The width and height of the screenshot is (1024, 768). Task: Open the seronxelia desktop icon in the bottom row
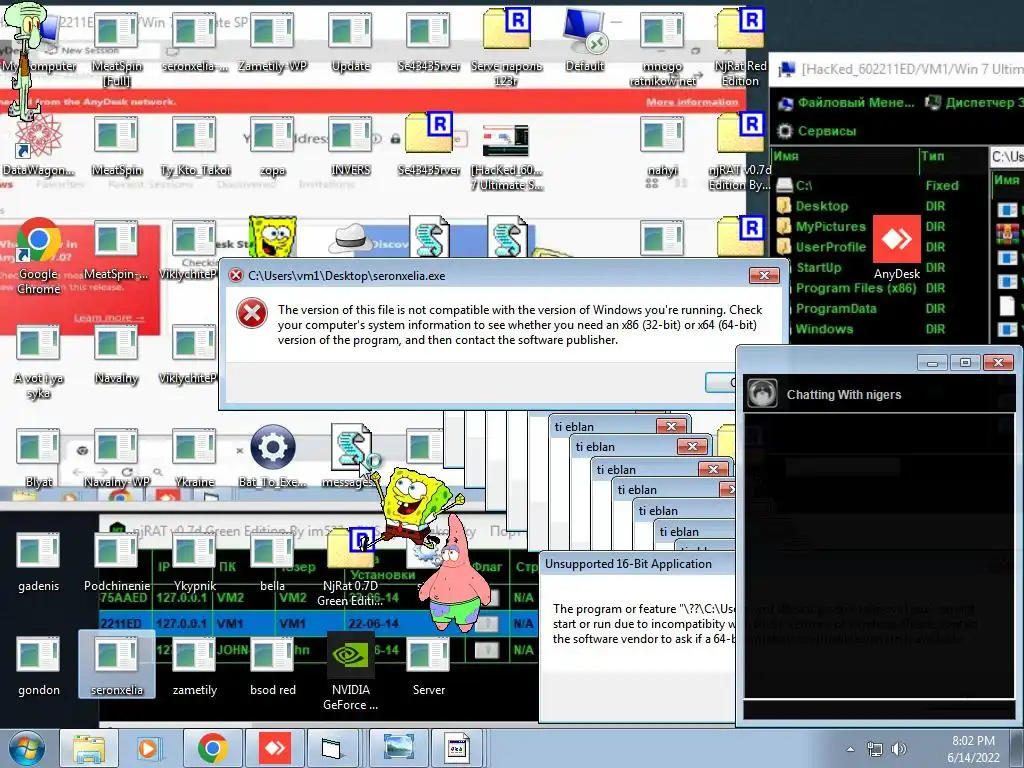117,664
